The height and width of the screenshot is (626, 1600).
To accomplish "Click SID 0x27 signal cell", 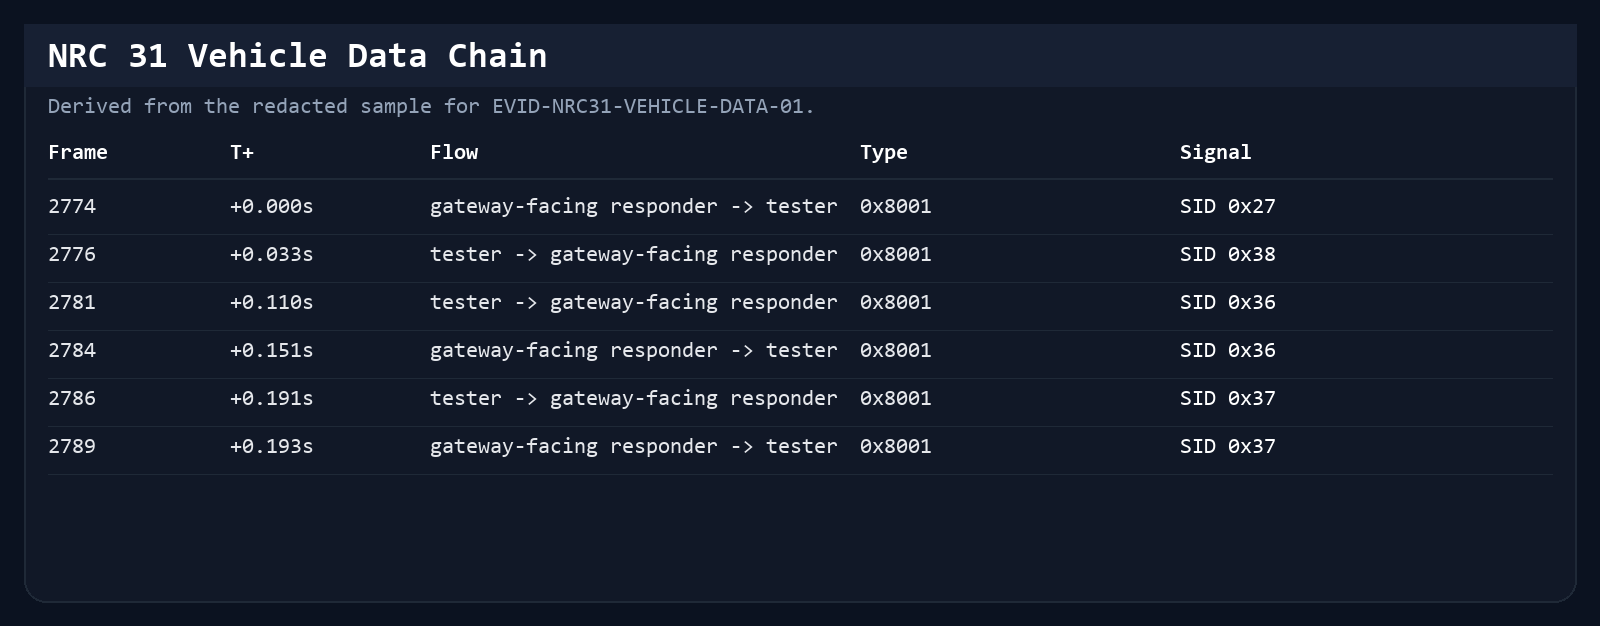I will click(1228, 206).
